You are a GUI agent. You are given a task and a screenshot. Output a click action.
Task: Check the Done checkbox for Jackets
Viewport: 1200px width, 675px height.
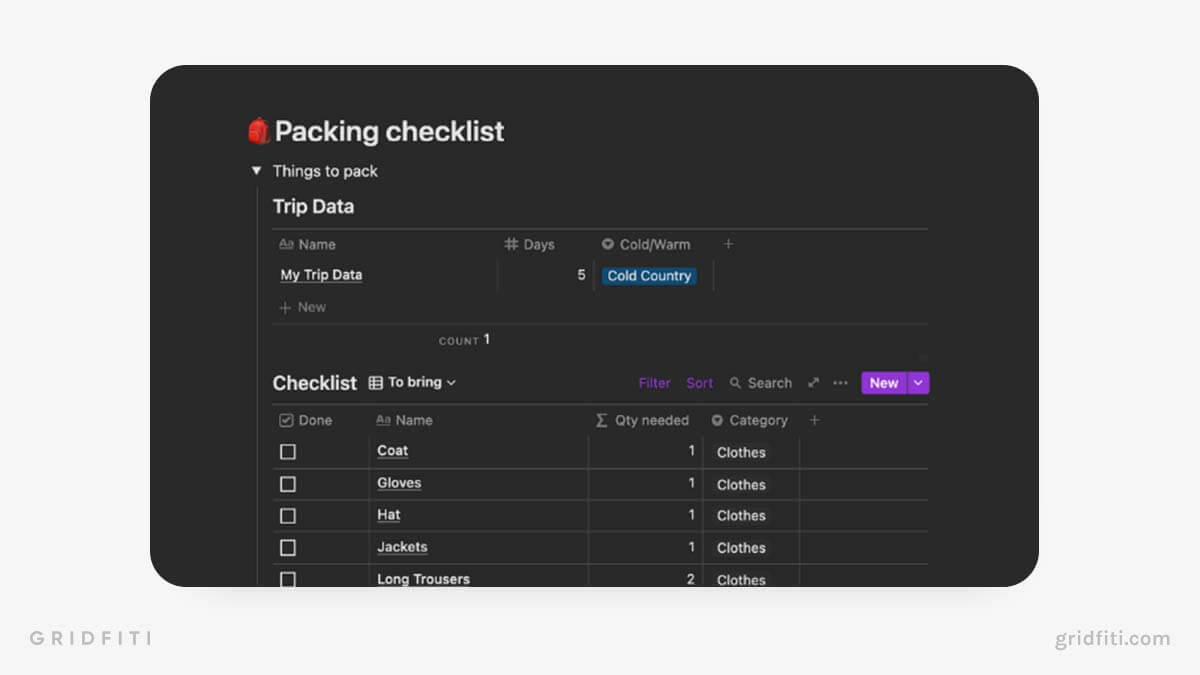288,547
